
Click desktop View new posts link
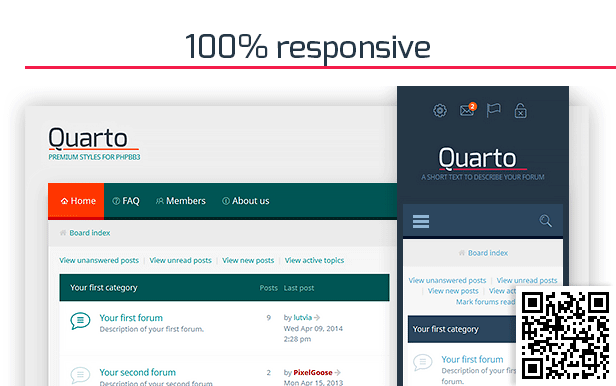pos(248,260)
